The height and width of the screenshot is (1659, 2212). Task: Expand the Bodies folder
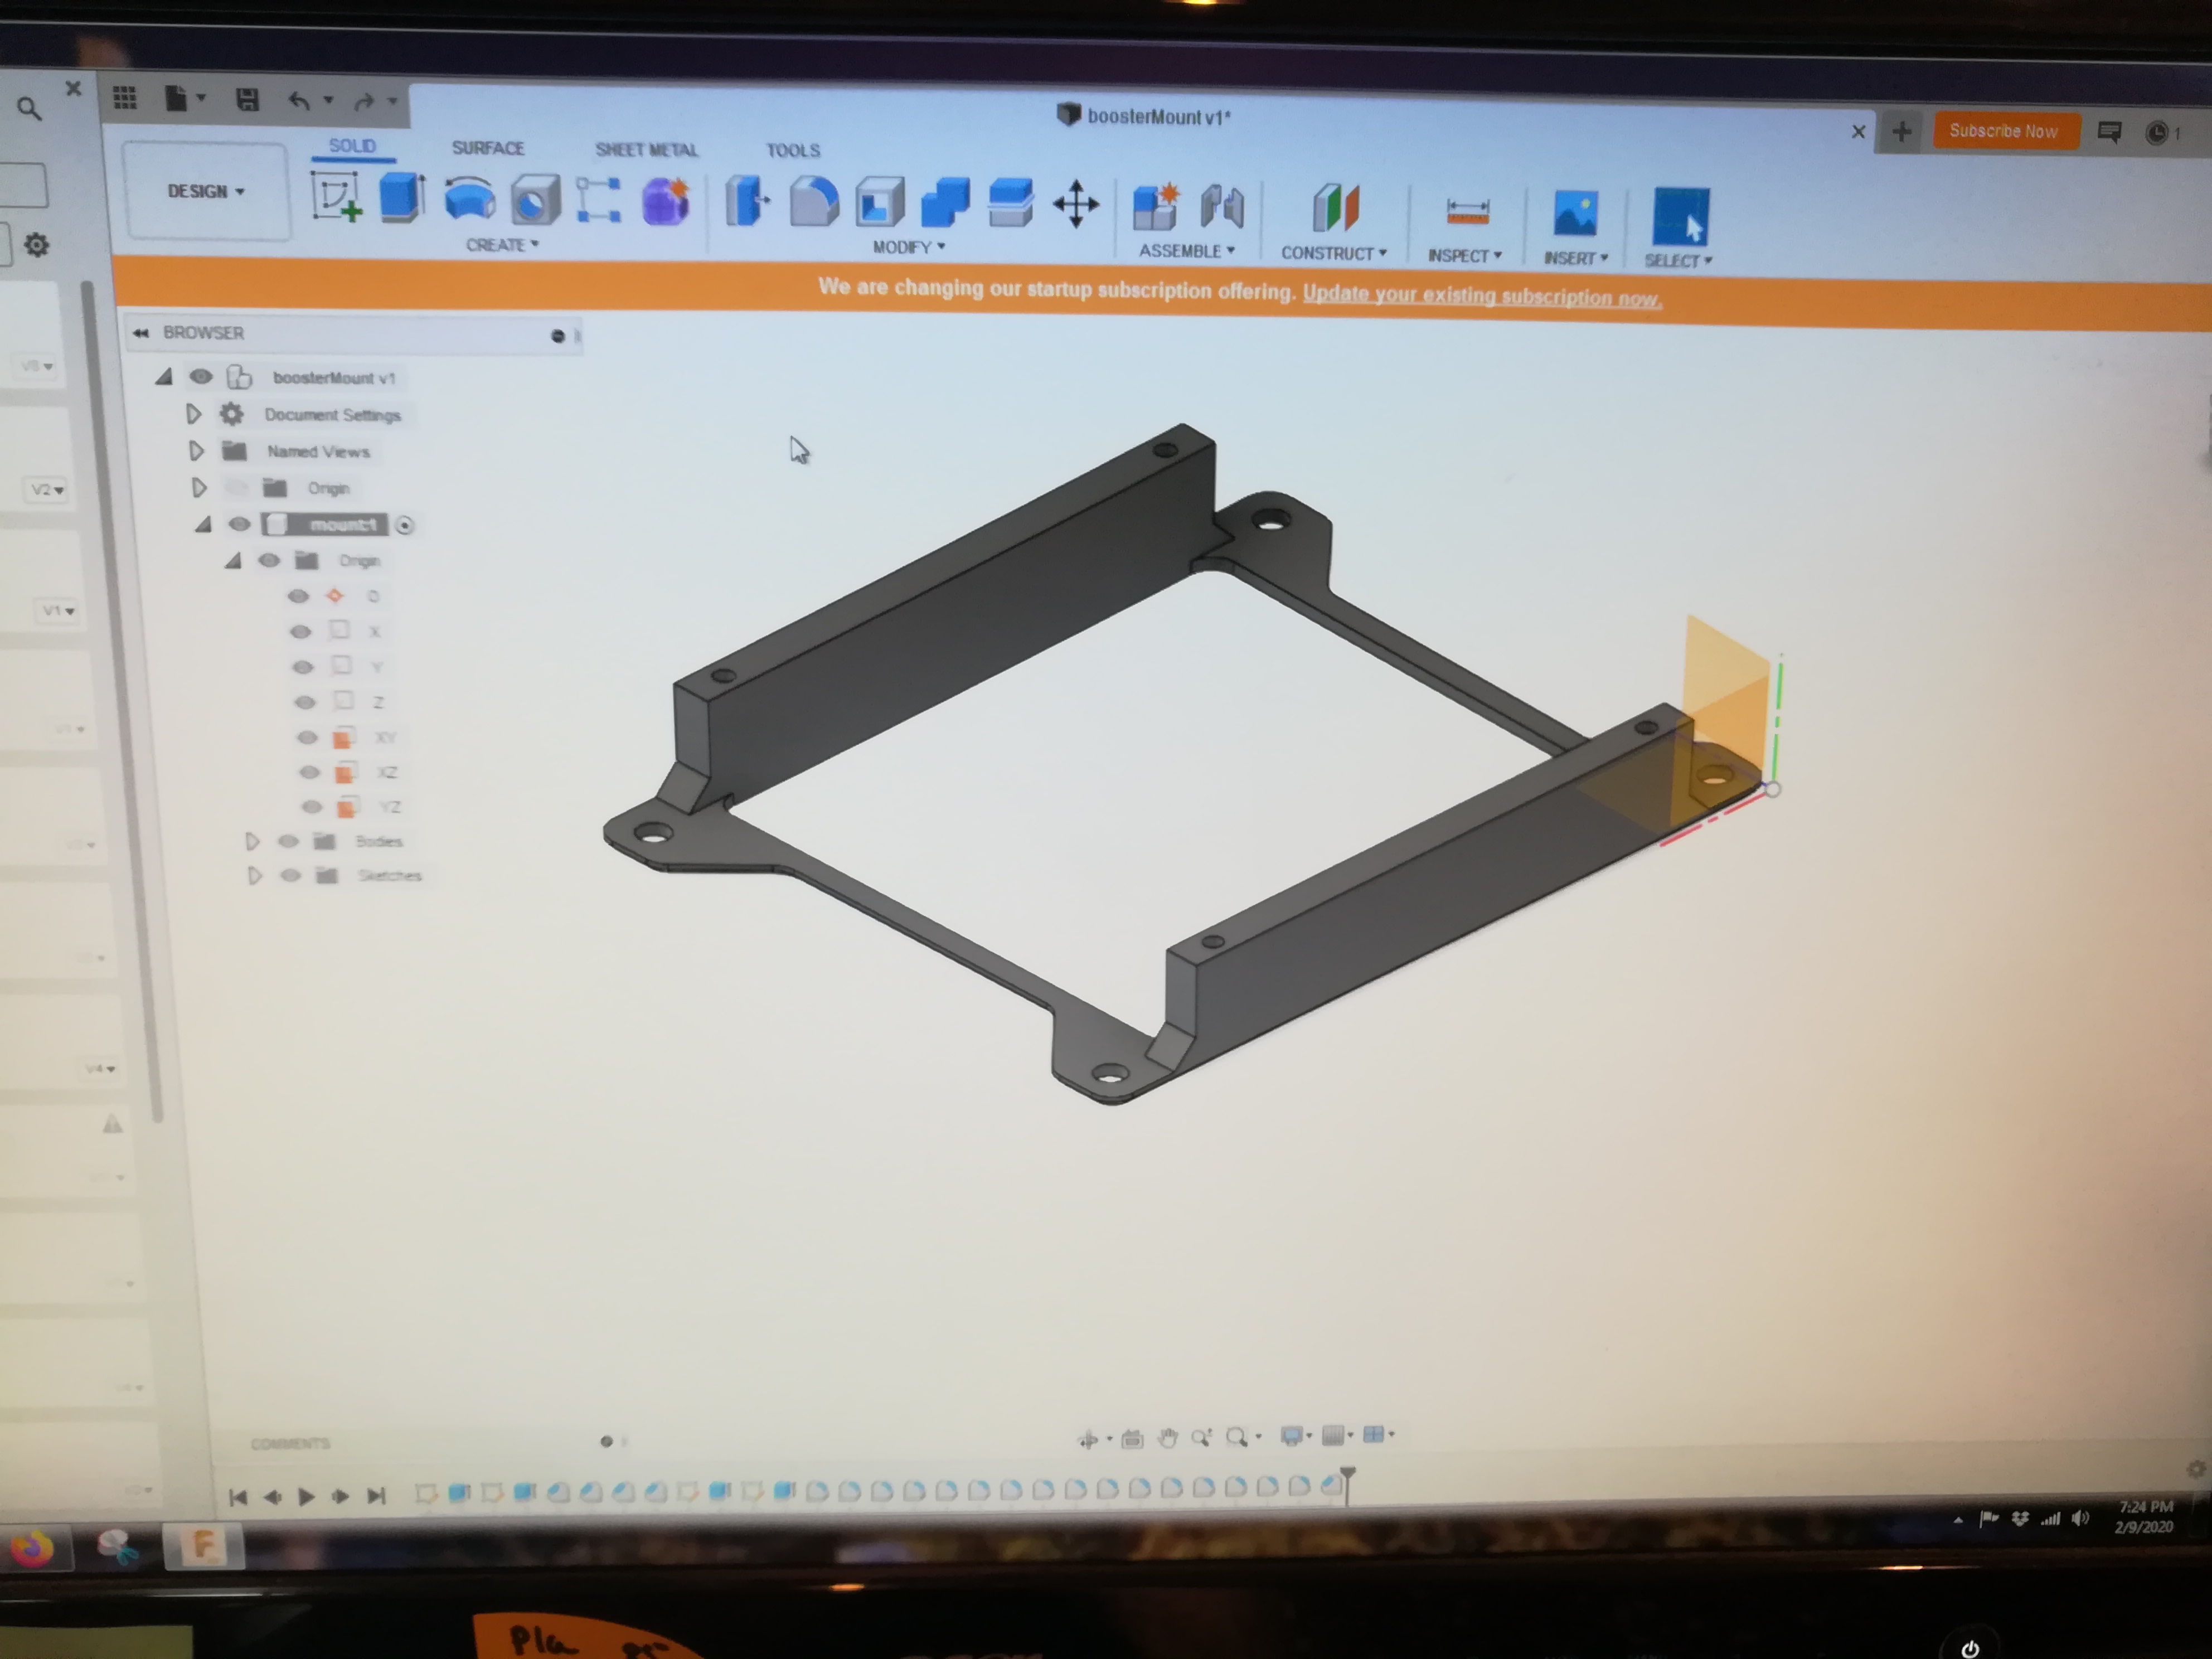coord(252,841)
